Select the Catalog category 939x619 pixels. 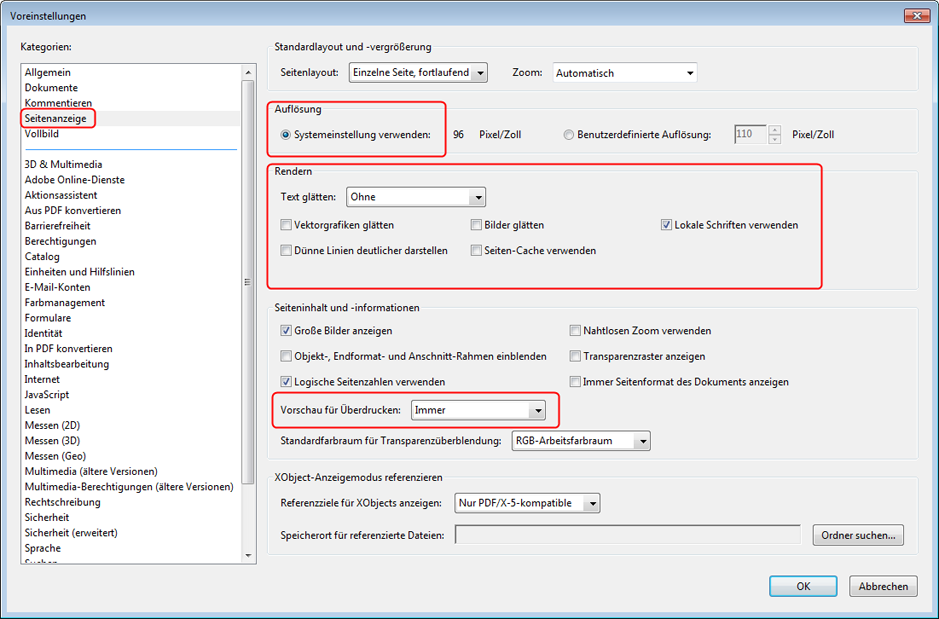42,257
